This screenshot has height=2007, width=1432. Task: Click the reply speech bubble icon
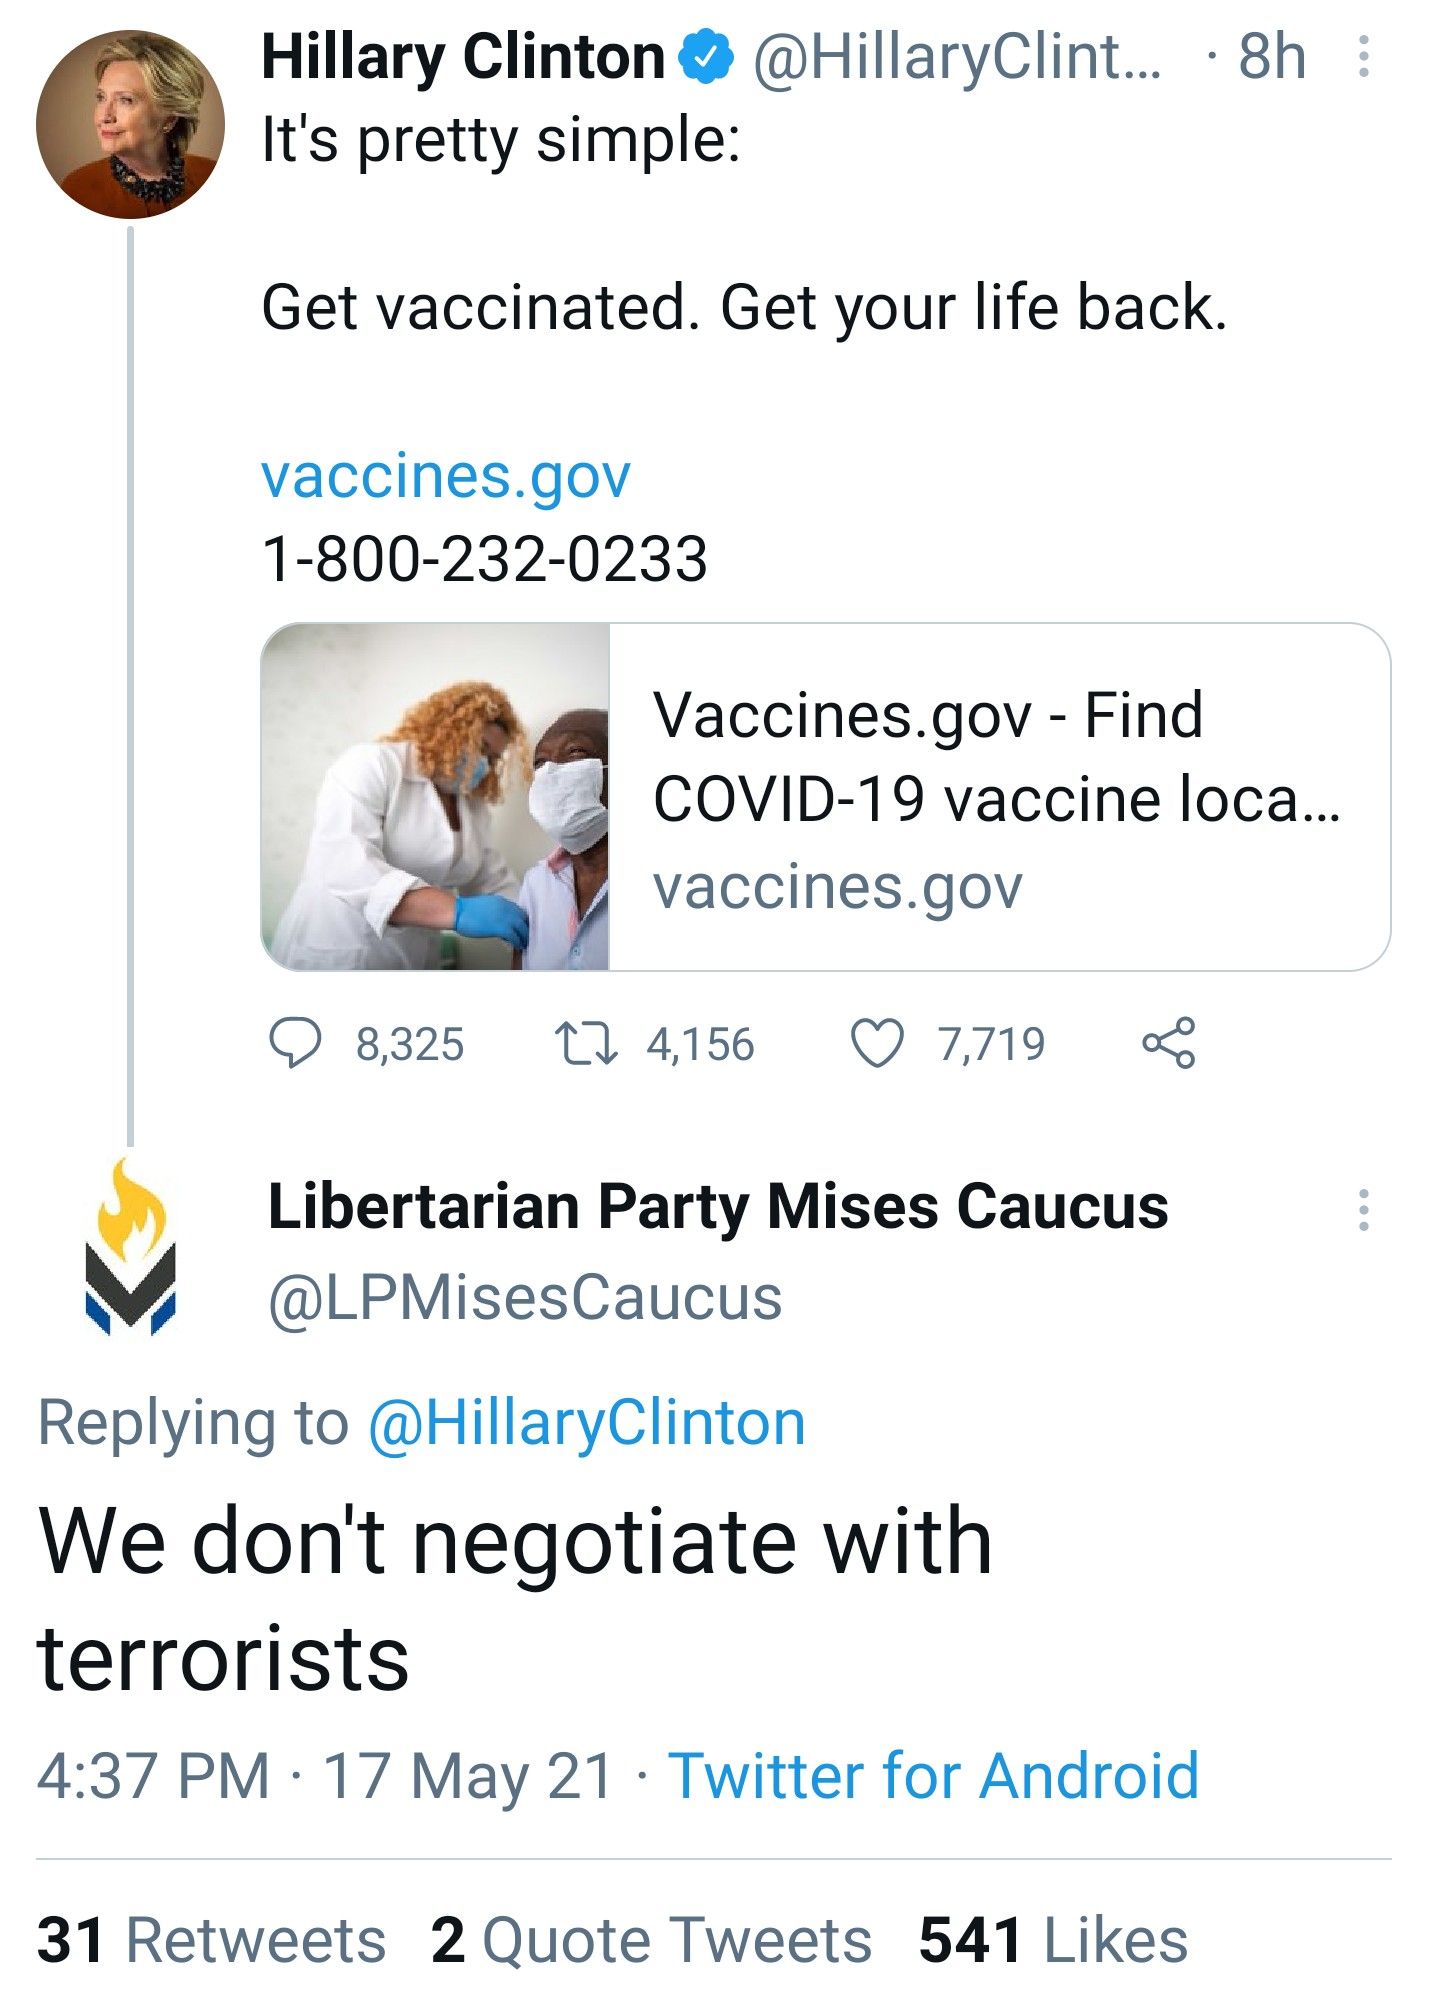tap(295, 1043)
